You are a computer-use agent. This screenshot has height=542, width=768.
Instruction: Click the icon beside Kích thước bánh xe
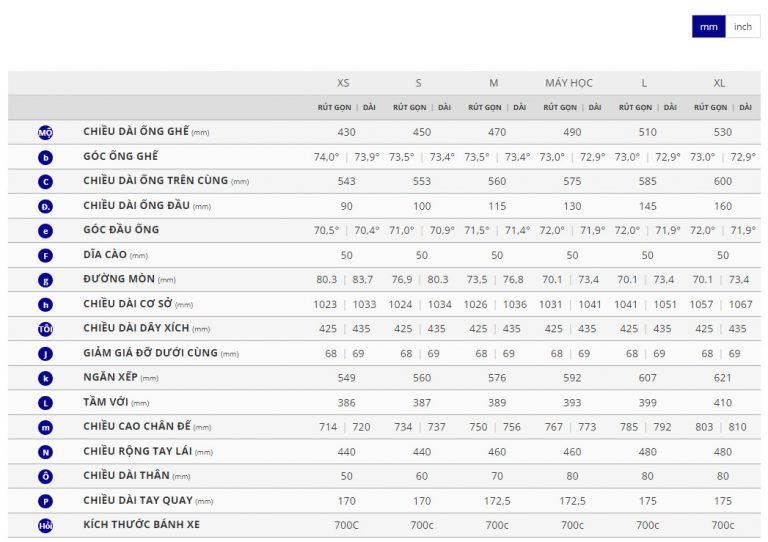click(x=46, y=525)
